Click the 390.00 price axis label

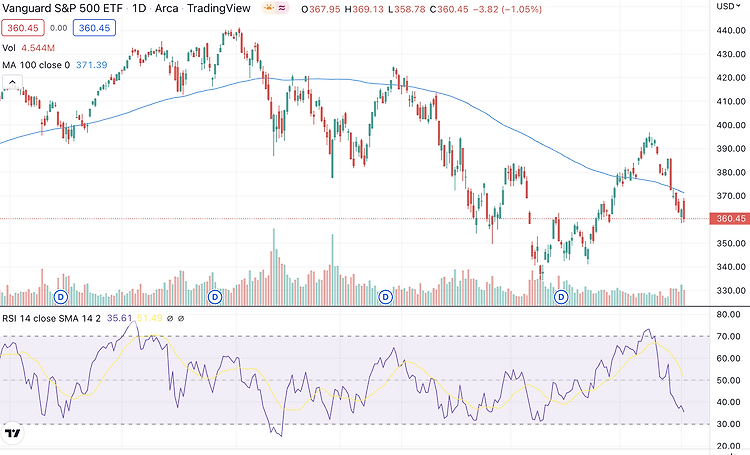[731, 149]
